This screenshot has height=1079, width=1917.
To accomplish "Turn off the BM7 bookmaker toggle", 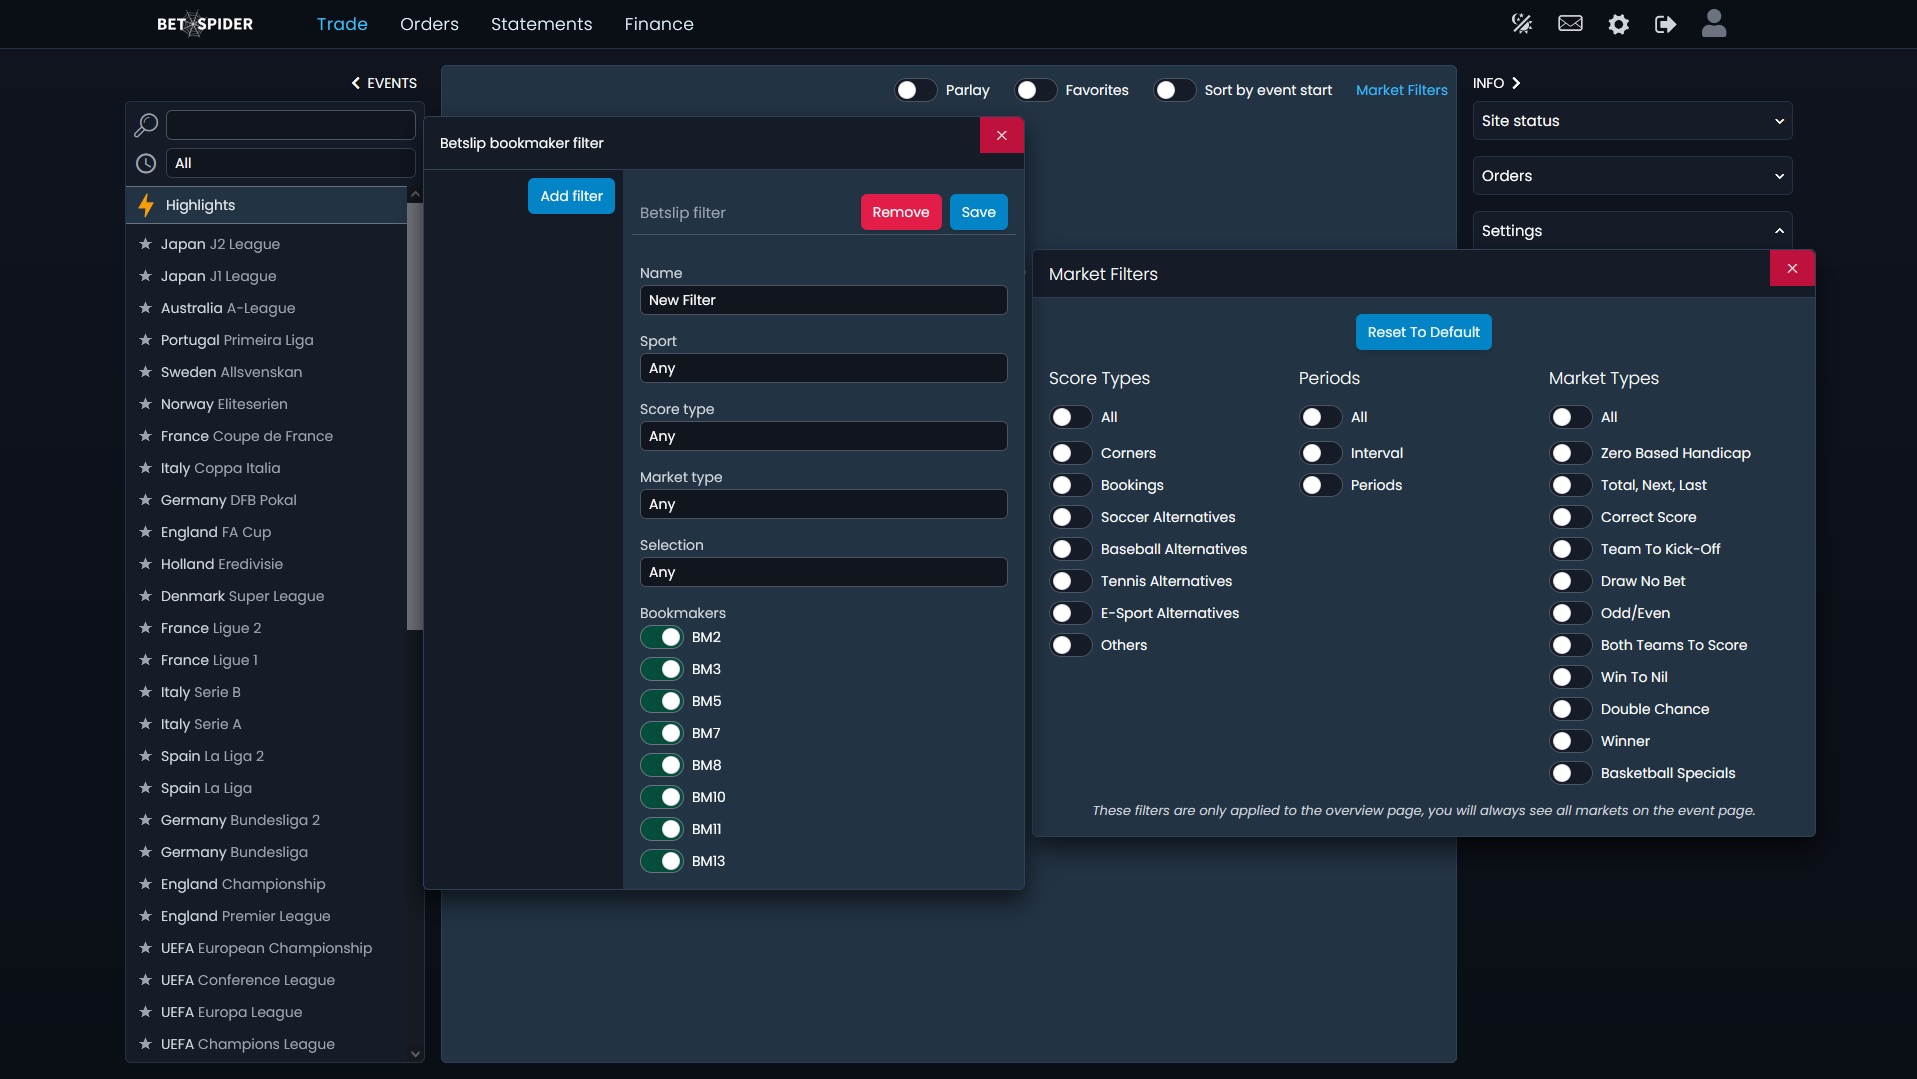I will 662,733.
